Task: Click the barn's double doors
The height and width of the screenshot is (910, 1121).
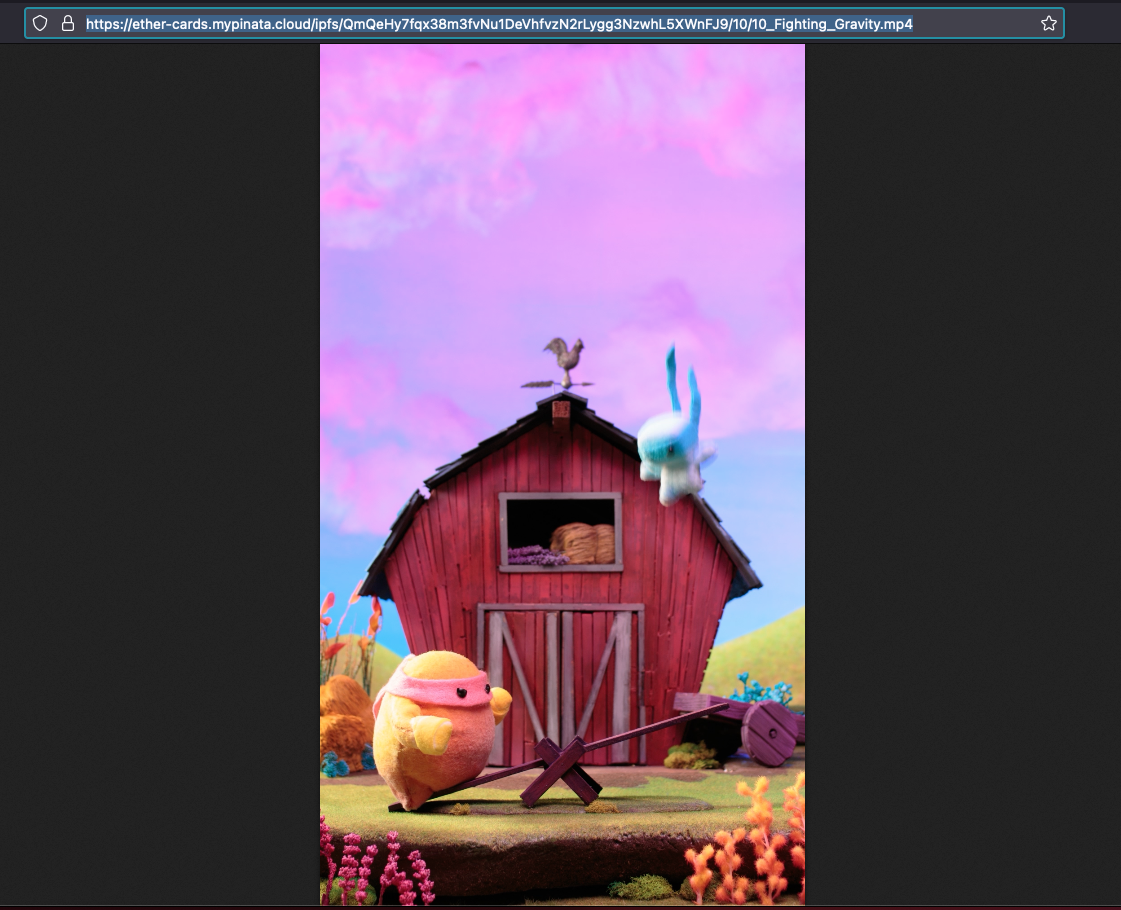Action: (x=561, y=680)
